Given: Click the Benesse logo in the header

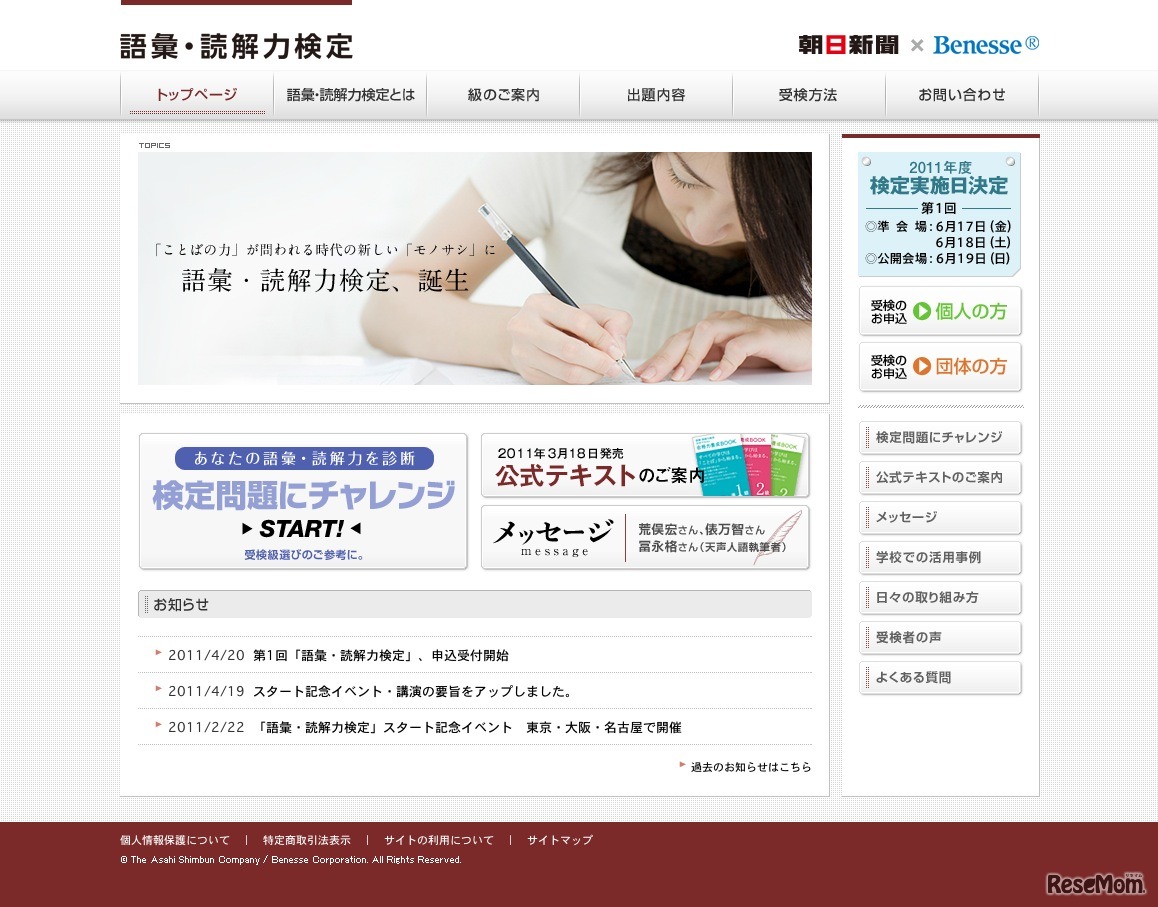Looking at the screenshot, I should [x=986, y=45].
